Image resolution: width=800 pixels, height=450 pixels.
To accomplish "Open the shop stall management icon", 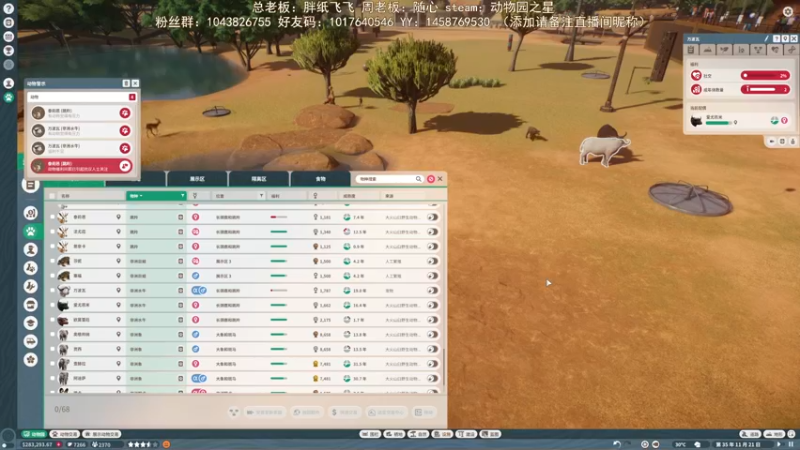I will point(31,305).
